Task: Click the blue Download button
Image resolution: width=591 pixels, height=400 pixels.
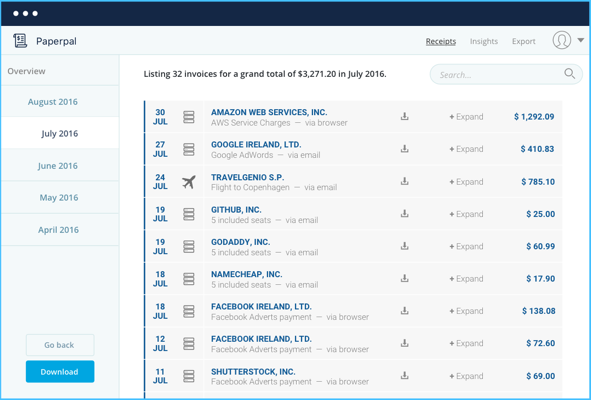Action: pos(60,372)
